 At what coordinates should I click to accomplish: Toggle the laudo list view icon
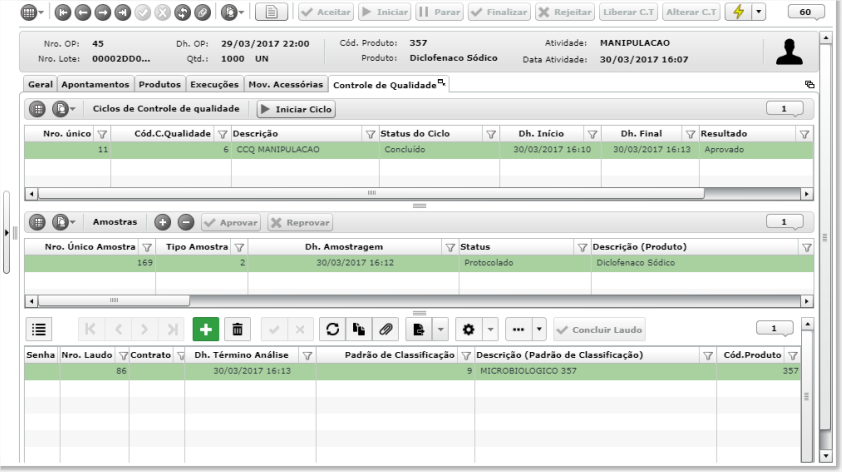click(x=39, y=329)
